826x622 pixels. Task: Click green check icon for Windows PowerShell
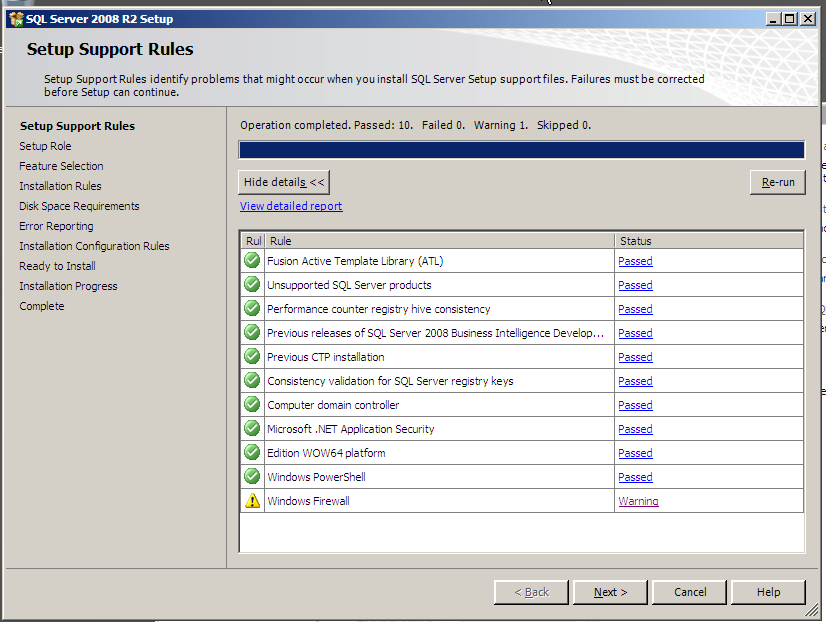pyautogui.click(x=252, y=476)
